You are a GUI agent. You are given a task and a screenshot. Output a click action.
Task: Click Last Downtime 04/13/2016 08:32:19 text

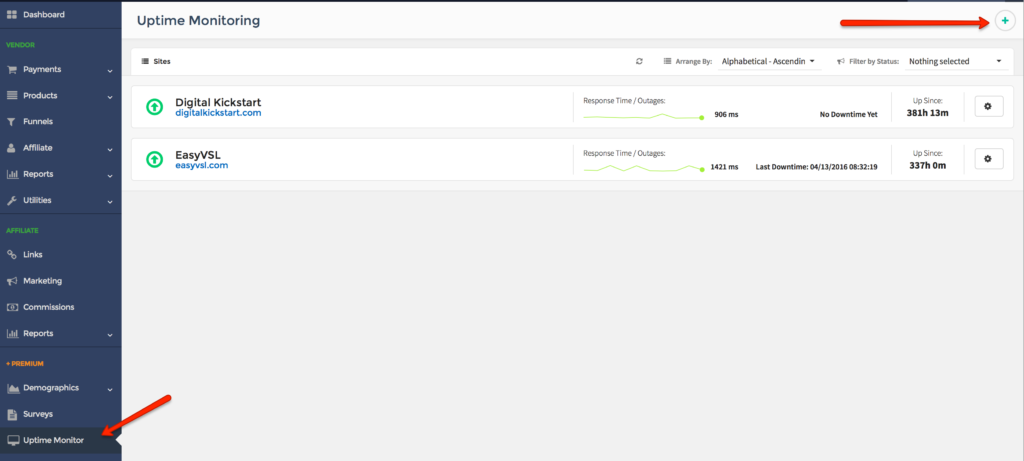pyautogui.click(x=816, y=167)
